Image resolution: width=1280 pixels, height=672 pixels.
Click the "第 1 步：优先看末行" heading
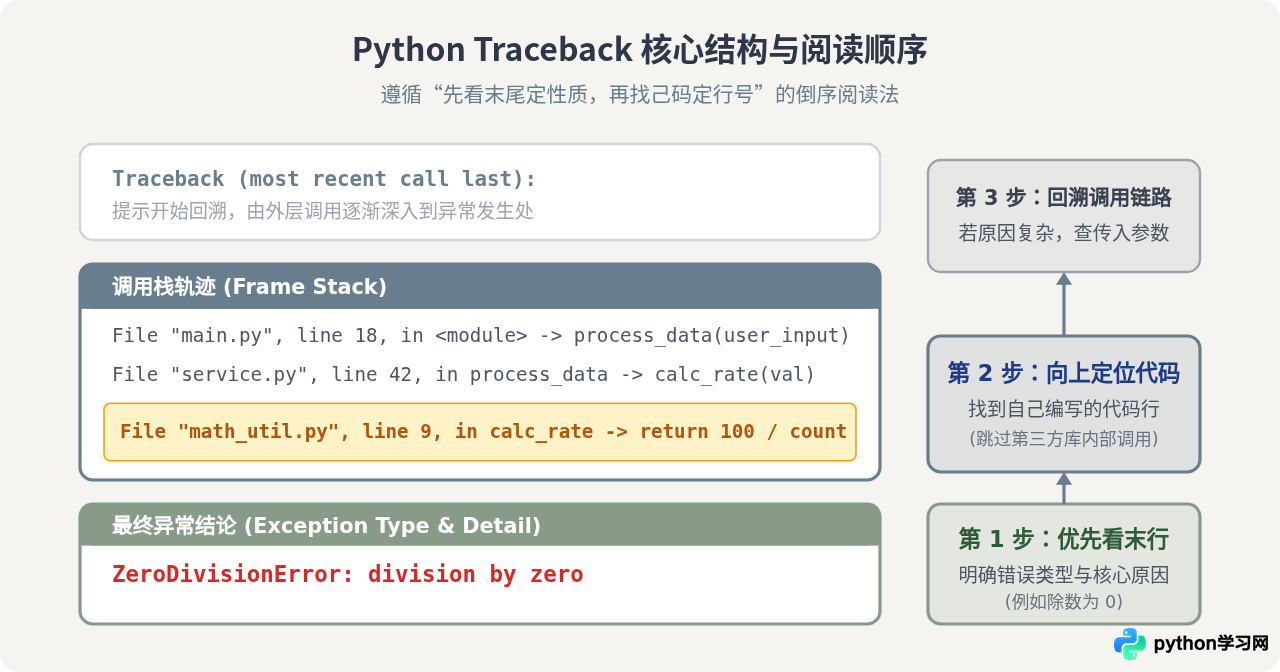point(1064,539)
